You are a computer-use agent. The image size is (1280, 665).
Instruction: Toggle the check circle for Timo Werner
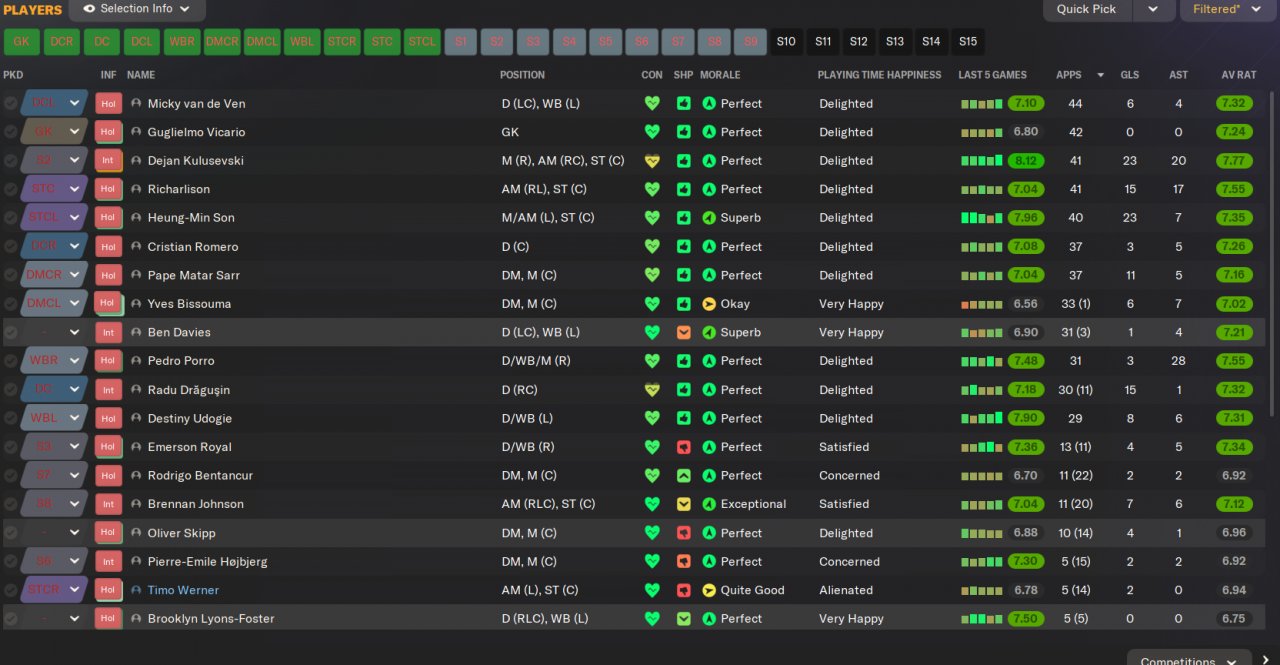point(10,590)
